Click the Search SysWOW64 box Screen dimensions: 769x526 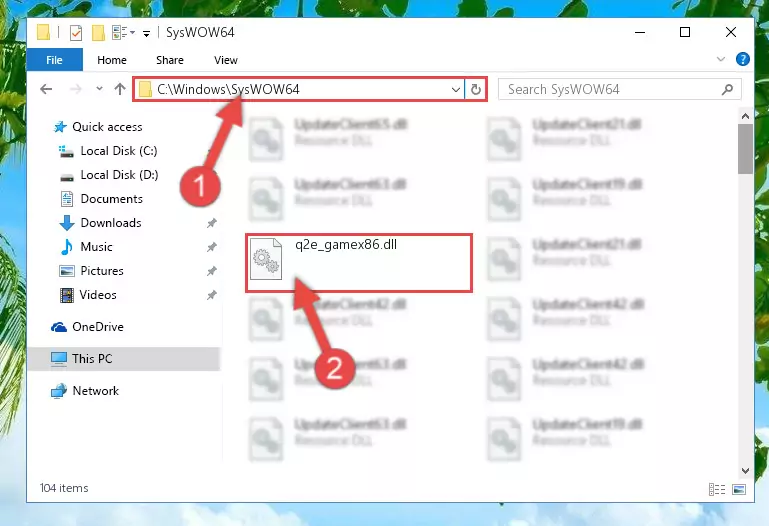click(x=619, y=89)
